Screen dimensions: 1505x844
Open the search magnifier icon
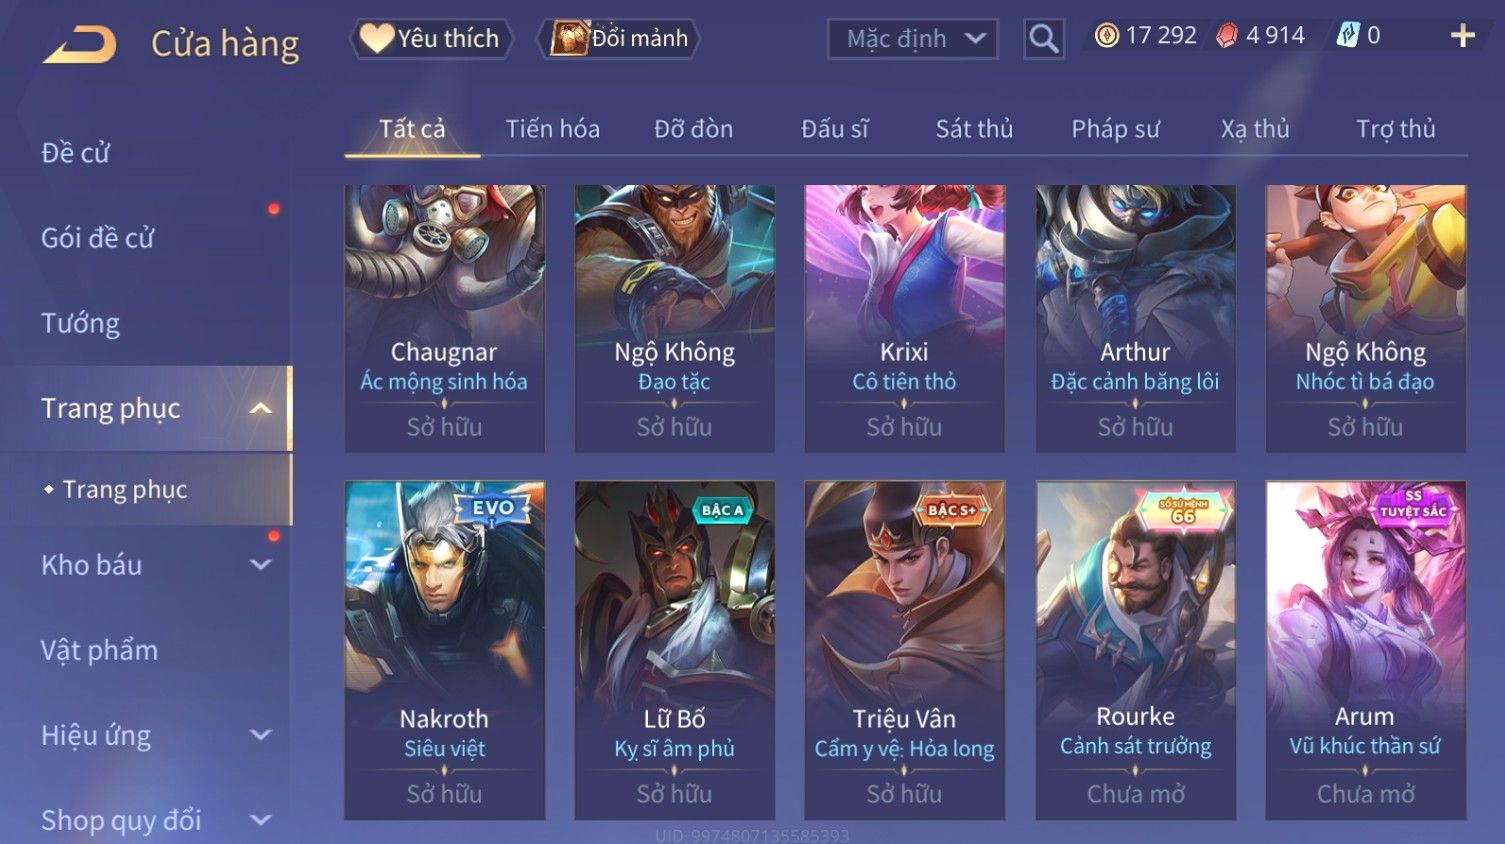point(1043,39)
